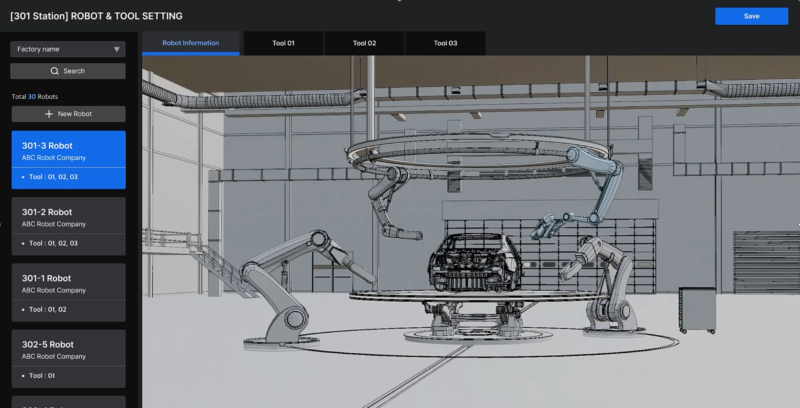Select the 301-3 Robot card
800x408 pixels.
click(x=68, y=160)
